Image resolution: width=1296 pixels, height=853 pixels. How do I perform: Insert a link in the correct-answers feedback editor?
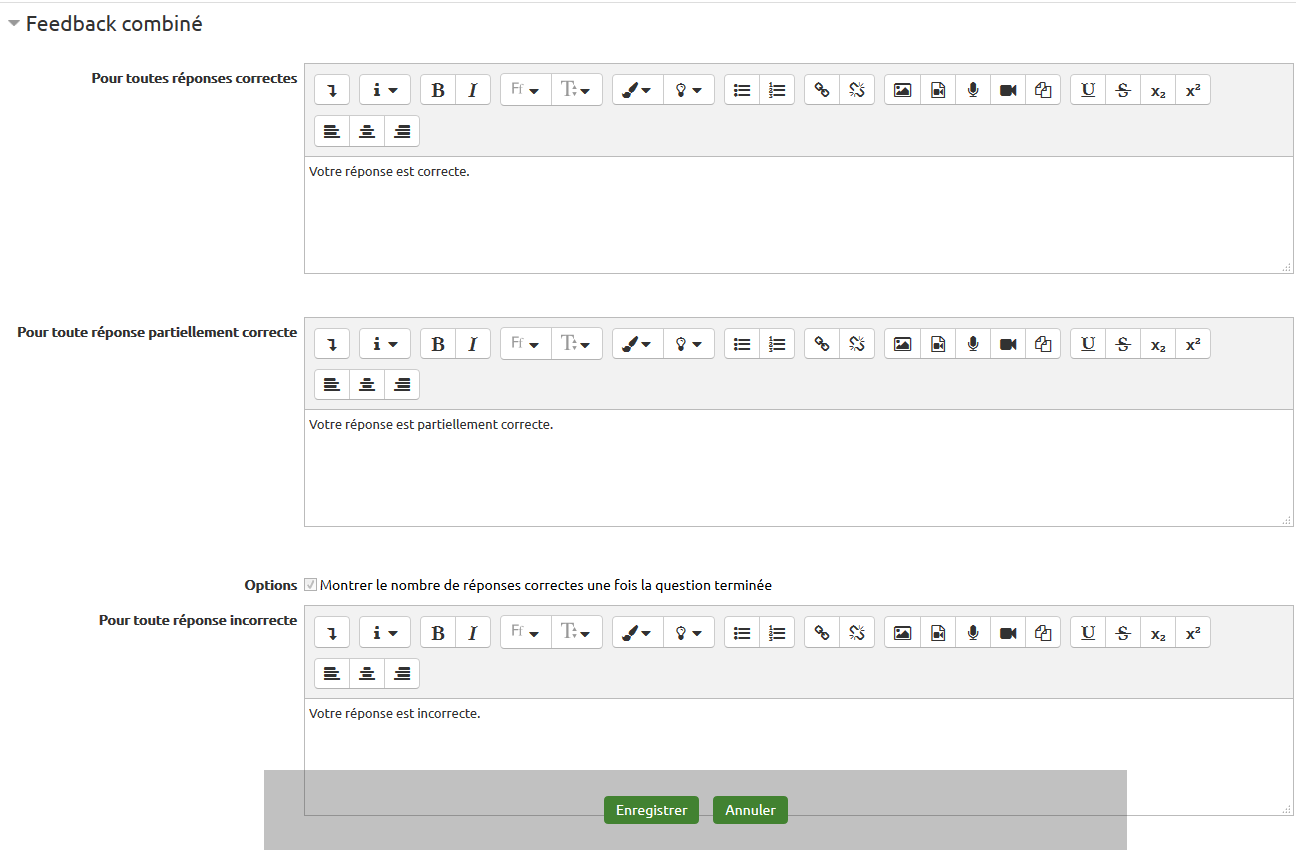(x=822, y=90)
